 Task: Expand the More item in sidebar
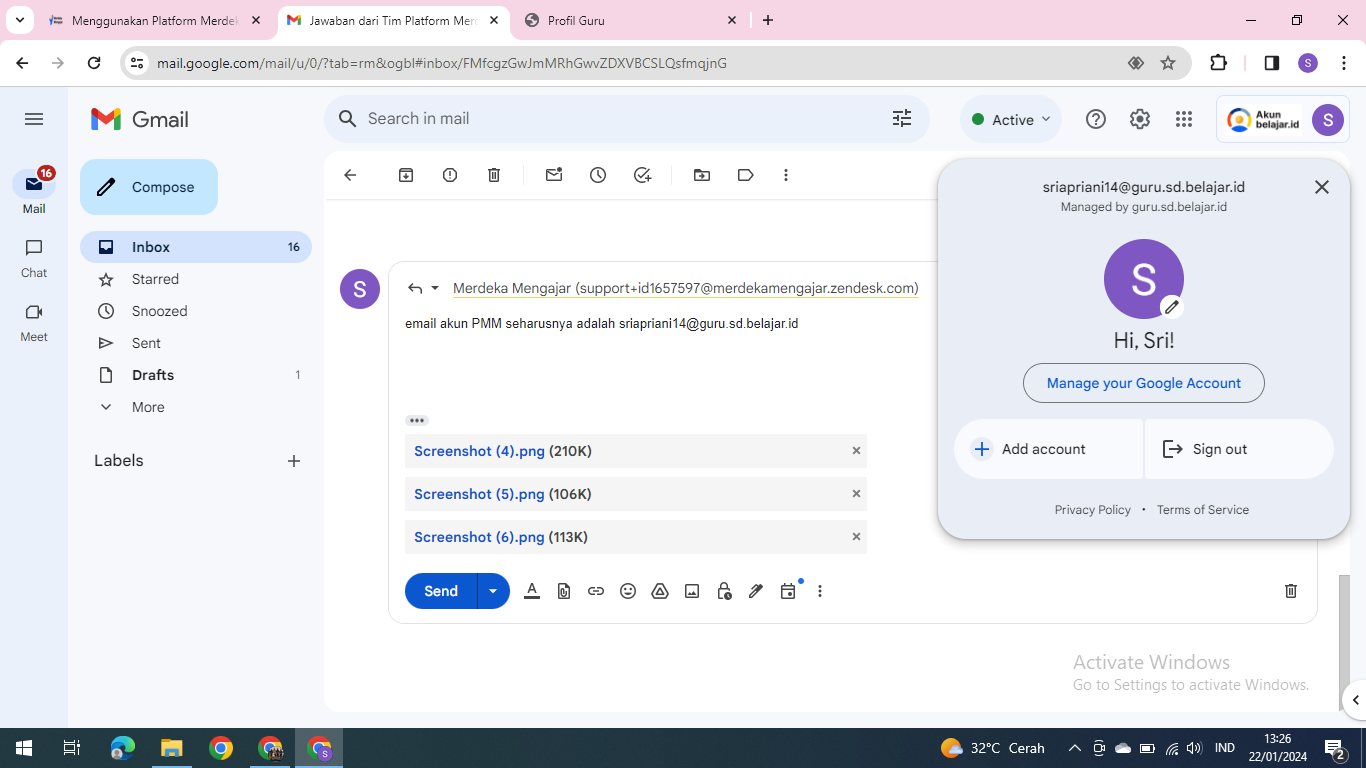pyautogui.click(x=148, y=407)
